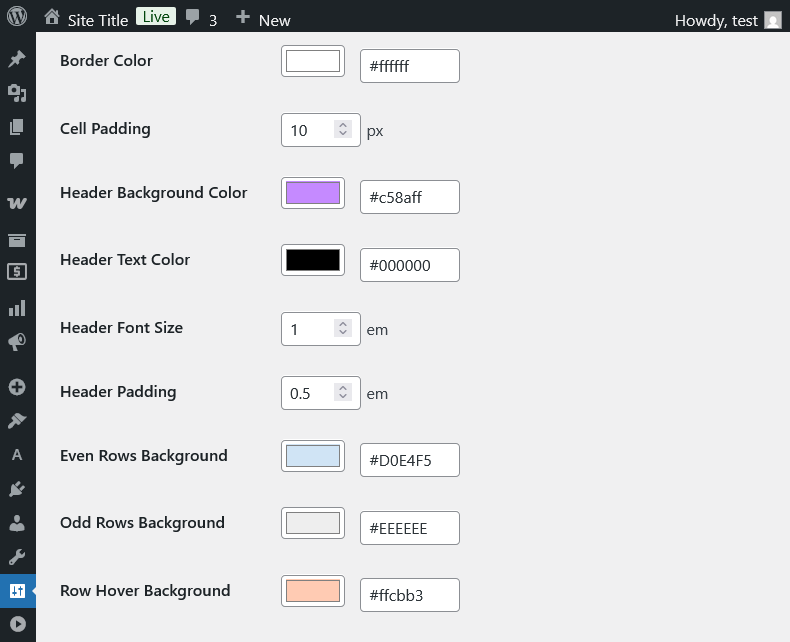Open Marketing megaphone icon

(17, 342)
